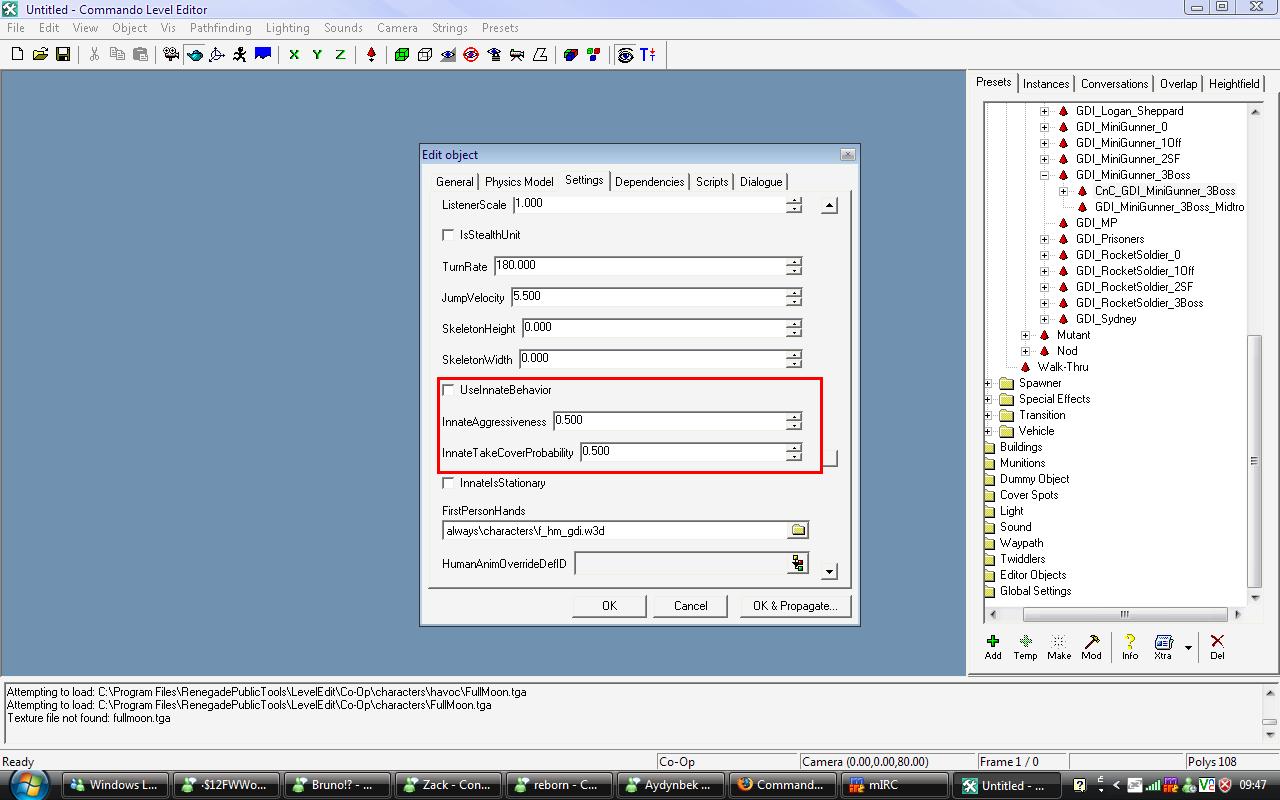Switch to the Physics Model tab

click(519, 182)
